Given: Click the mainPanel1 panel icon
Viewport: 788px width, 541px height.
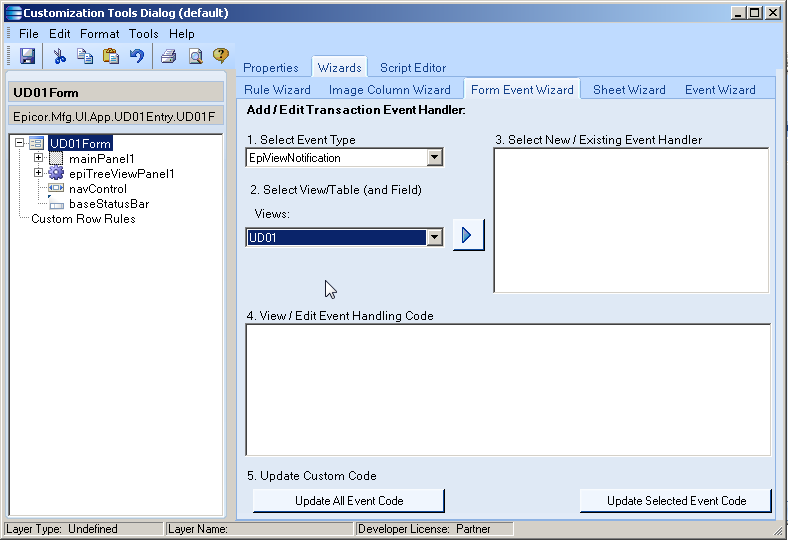Looking at the screenshot, I should coord(56,159).
